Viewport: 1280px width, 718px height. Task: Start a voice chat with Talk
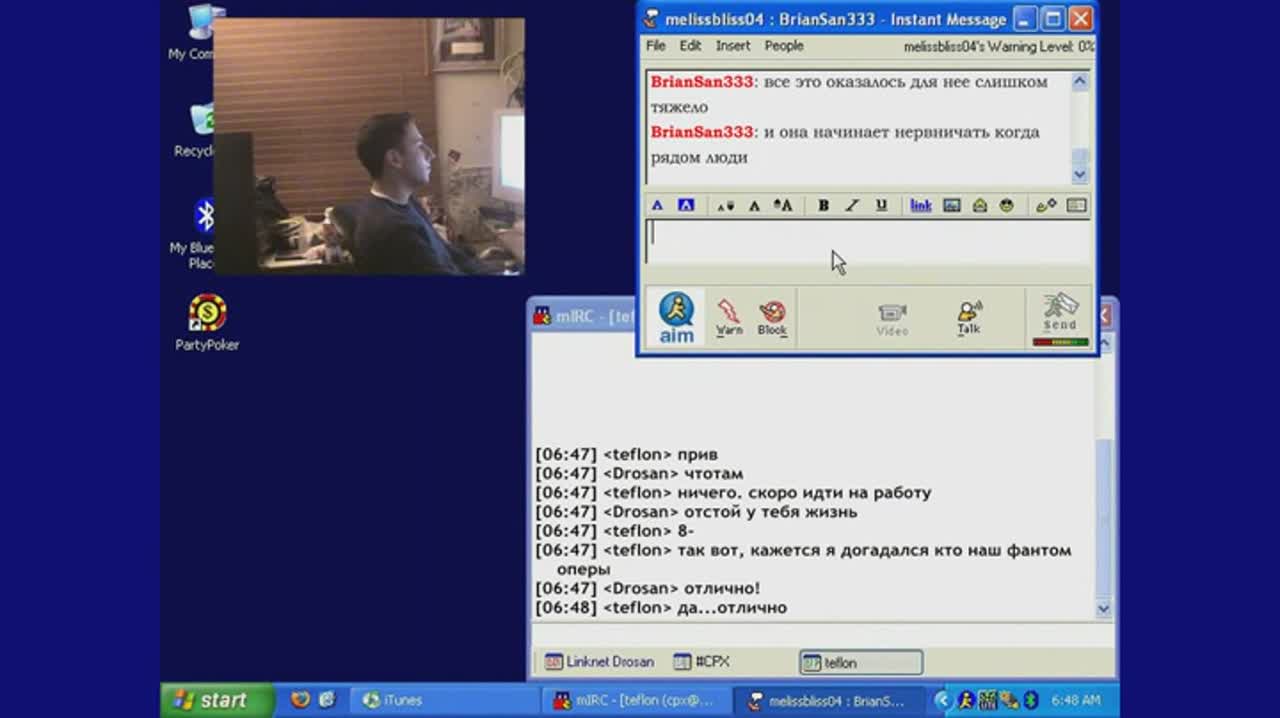[968, 317]
